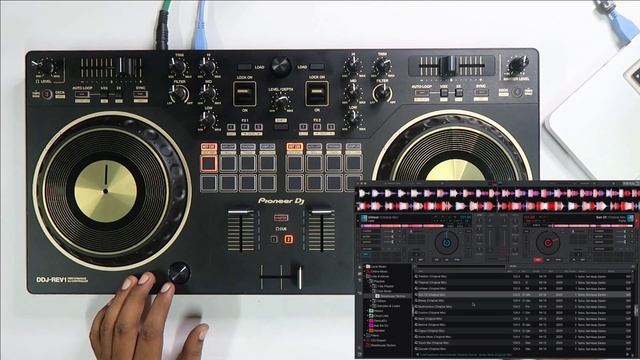The height and width of the screenshot is (360, 640).
Task: Click into the VirtualDJ browser search field
Action: tap(461, 267)
